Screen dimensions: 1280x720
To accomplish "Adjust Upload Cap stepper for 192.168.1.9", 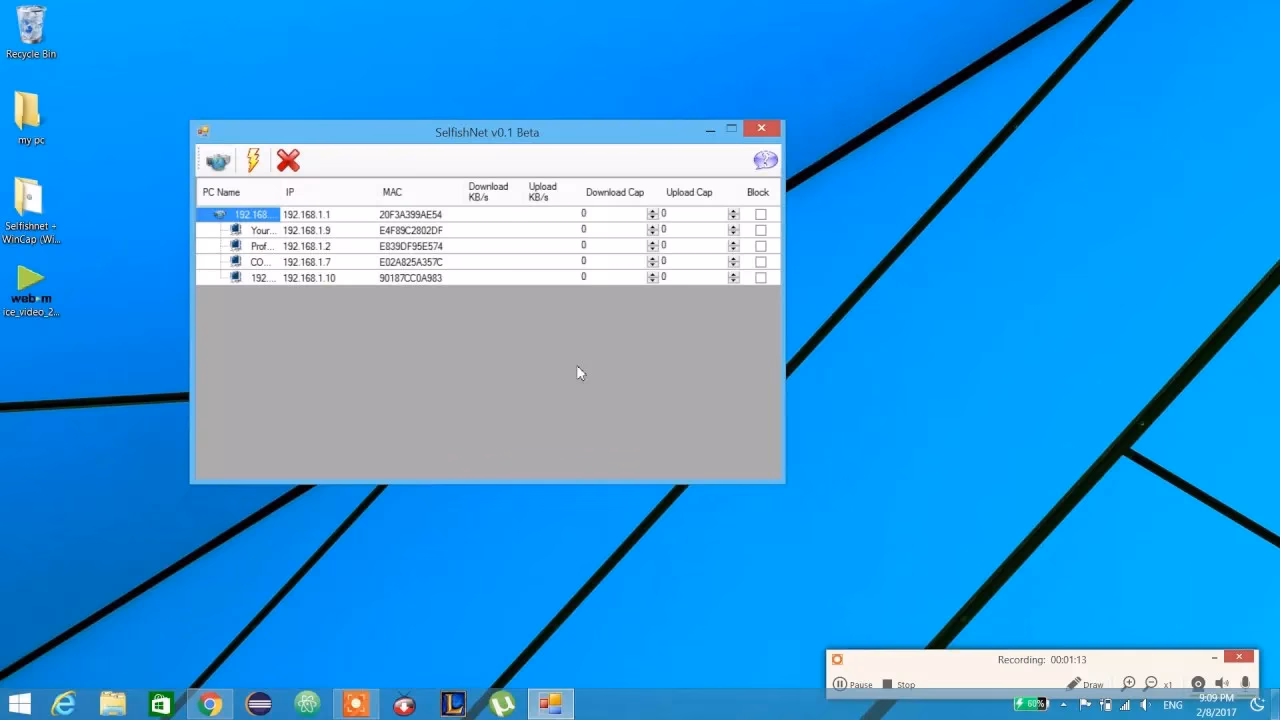I will pos(734,230).
